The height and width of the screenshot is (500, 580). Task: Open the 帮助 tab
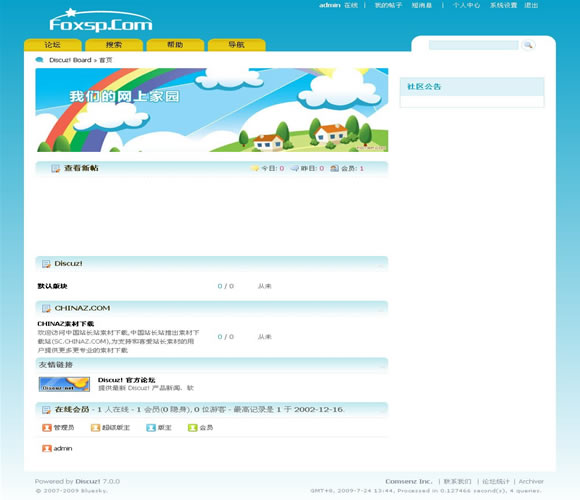pos(175,45)
